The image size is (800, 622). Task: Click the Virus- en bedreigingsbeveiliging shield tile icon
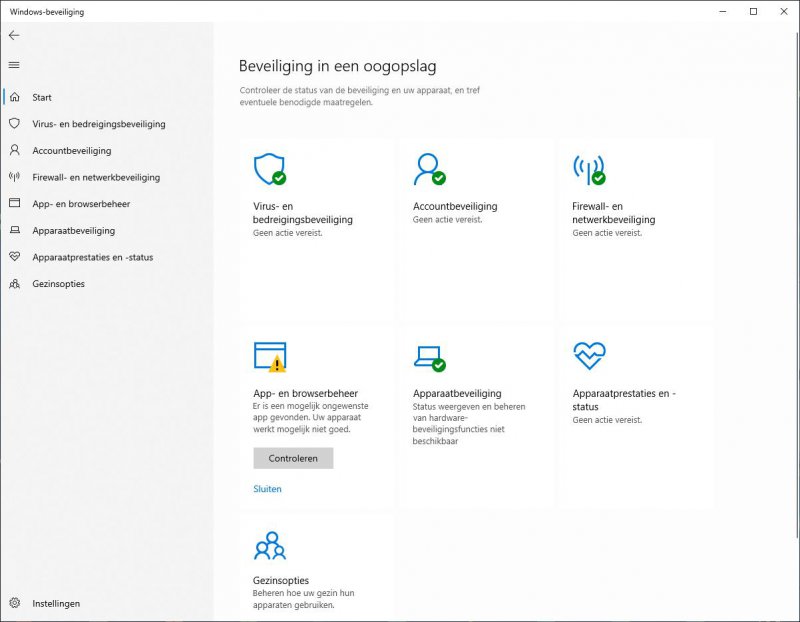tap(269, 169)
